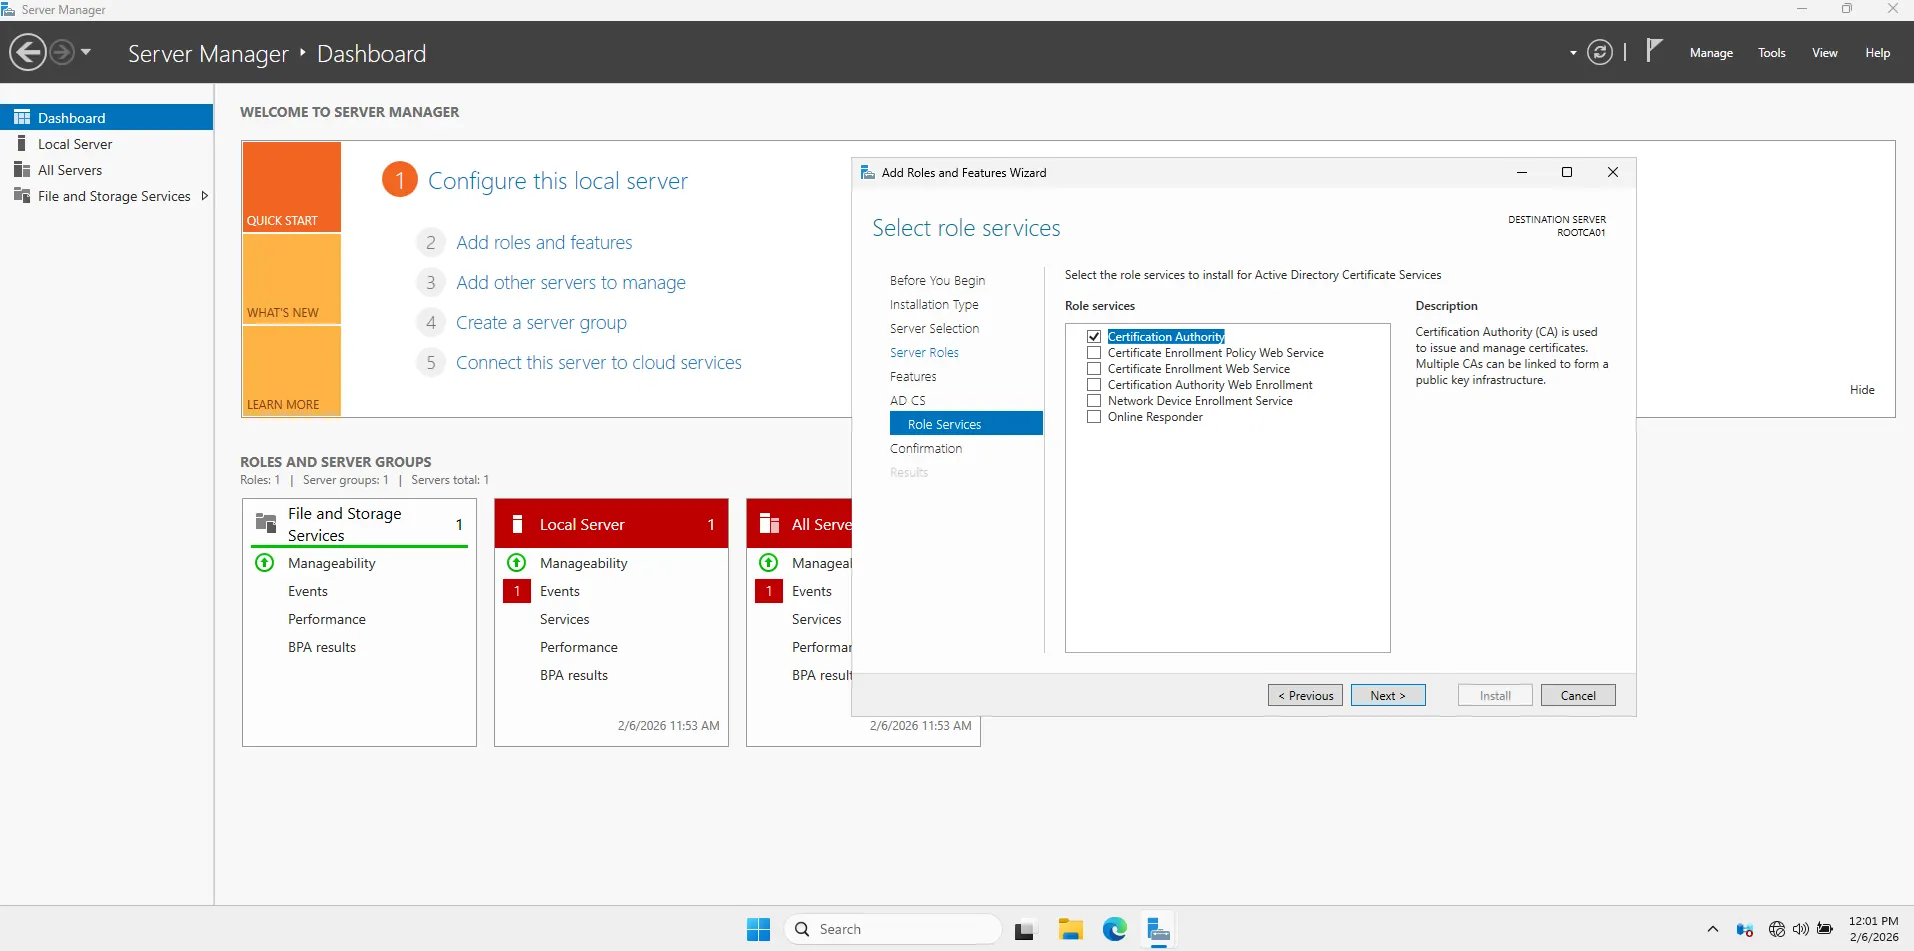
Task: Click the network globe icon in system tray
Action: (x=1777, y=929)
